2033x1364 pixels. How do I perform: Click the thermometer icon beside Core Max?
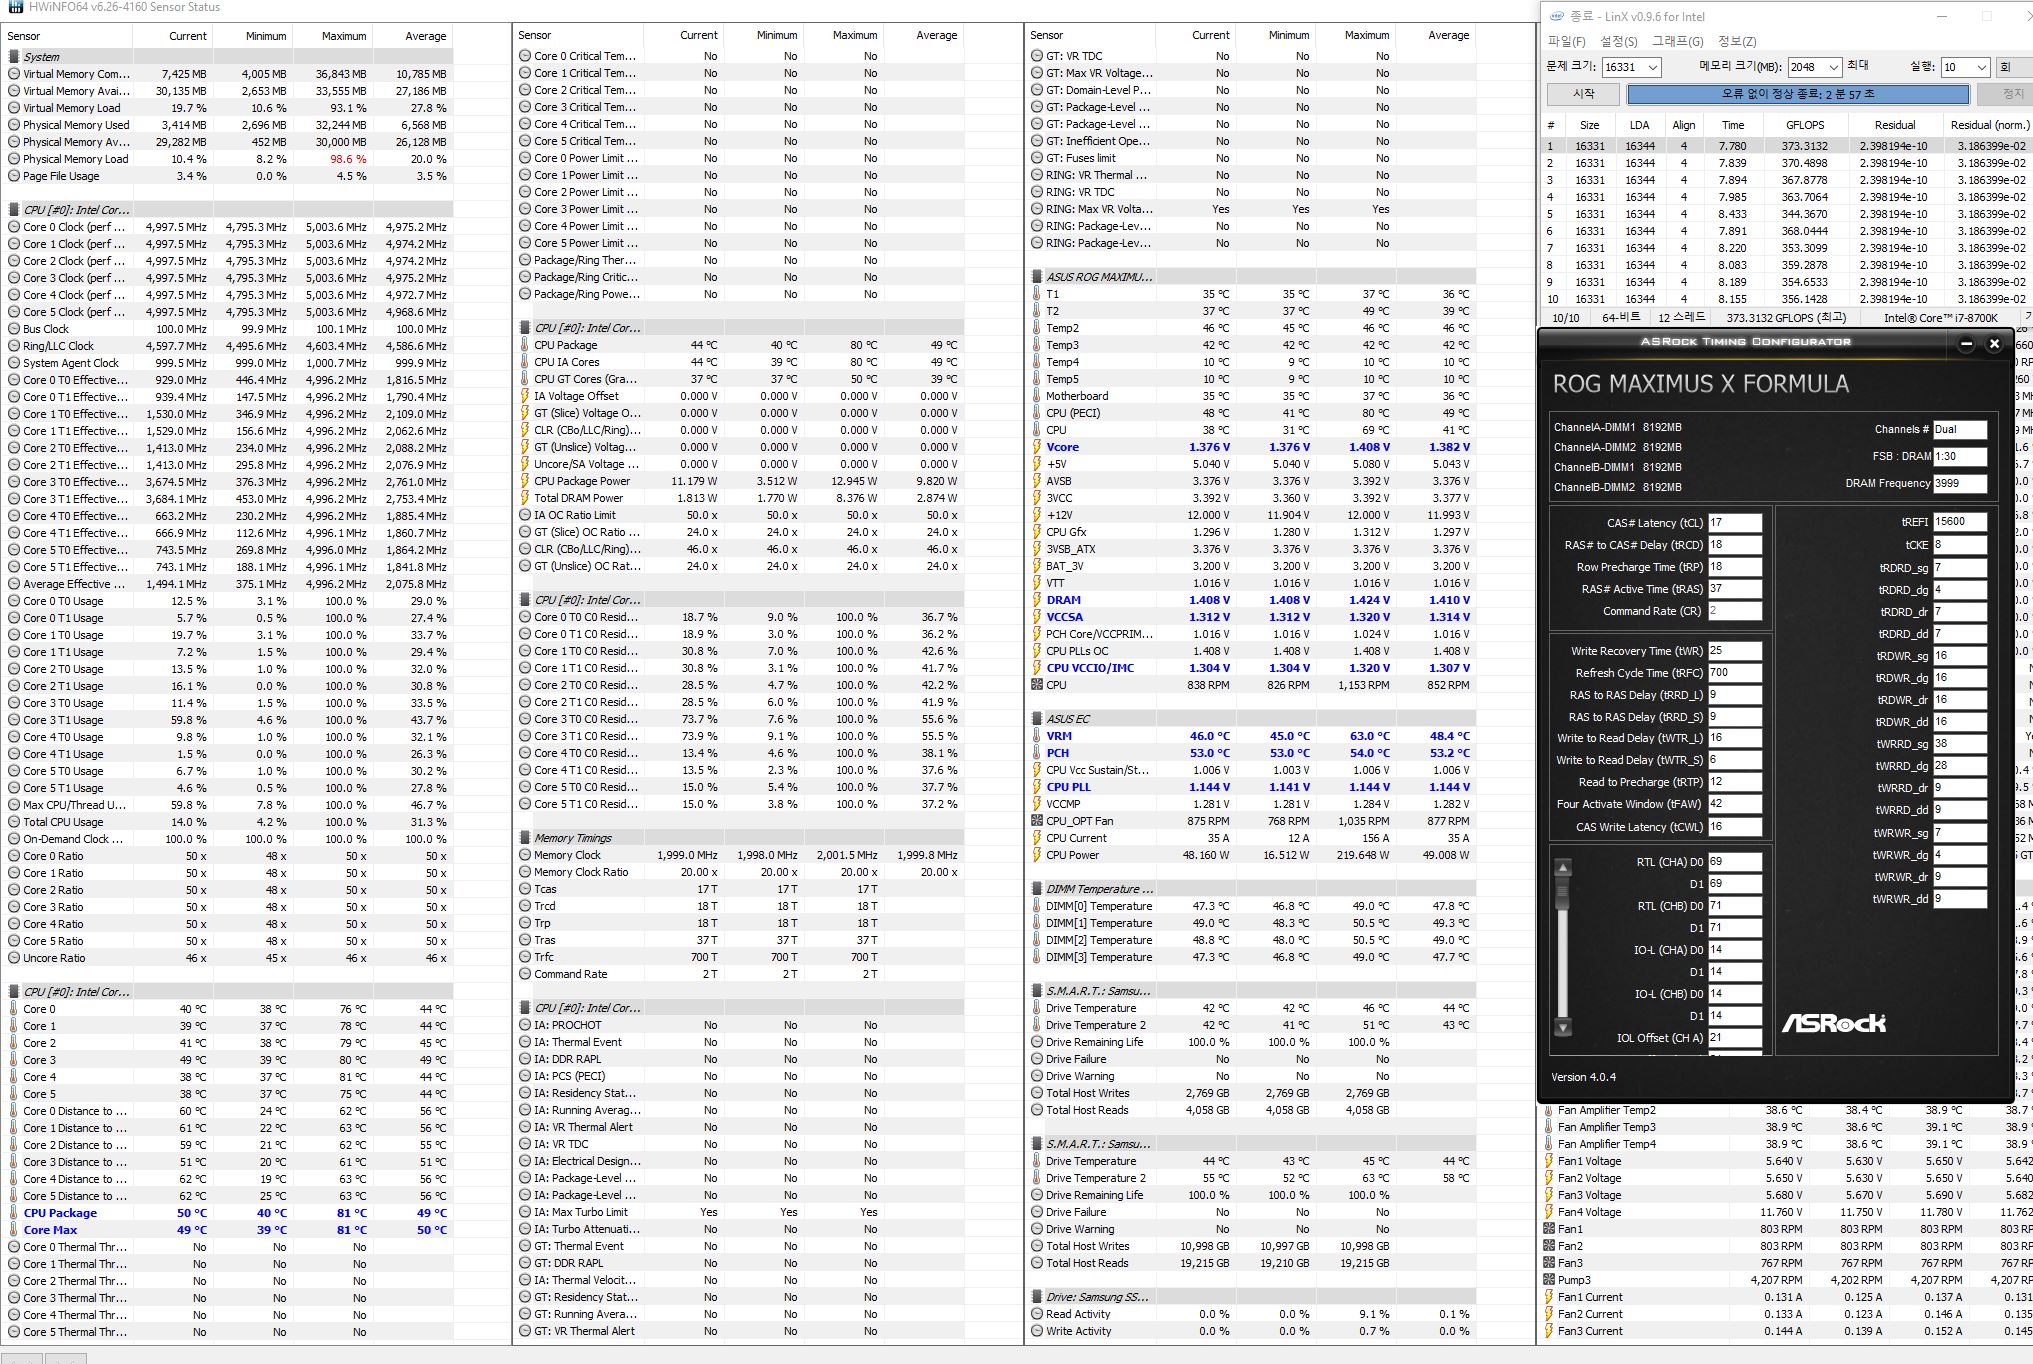pos(14,1230)
